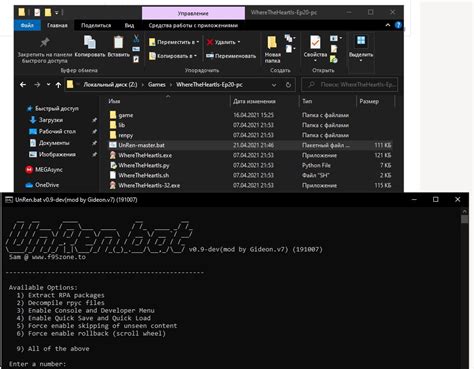Click the scissors cut icon
This screenshot has height=369, width=474.
(x=136, y=38)
